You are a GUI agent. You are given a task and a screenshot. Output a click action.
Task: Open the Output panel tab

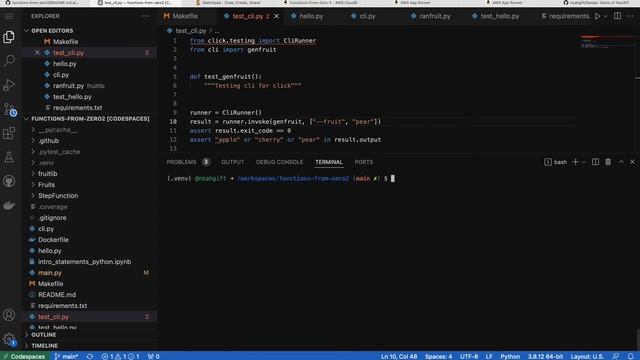[233, 162]
